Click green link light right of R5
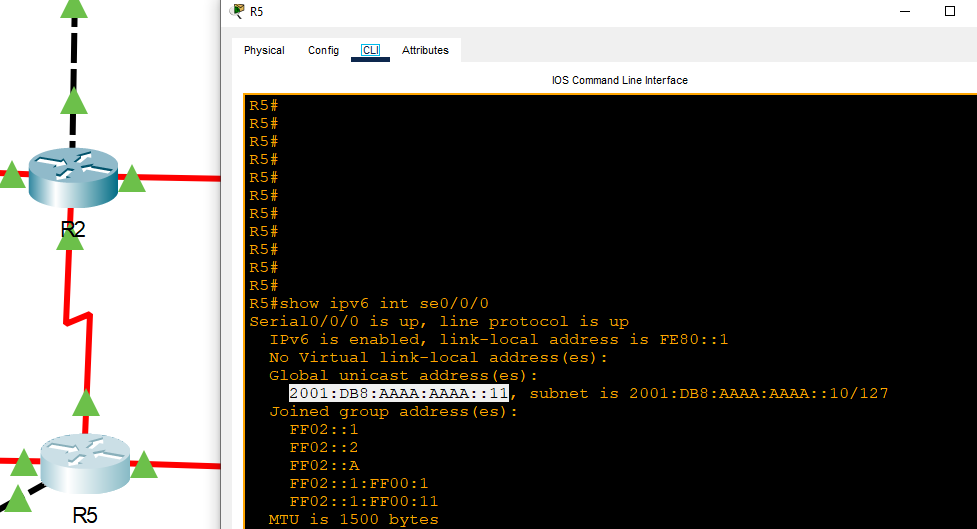977x529 pixels. coord(145,464)
